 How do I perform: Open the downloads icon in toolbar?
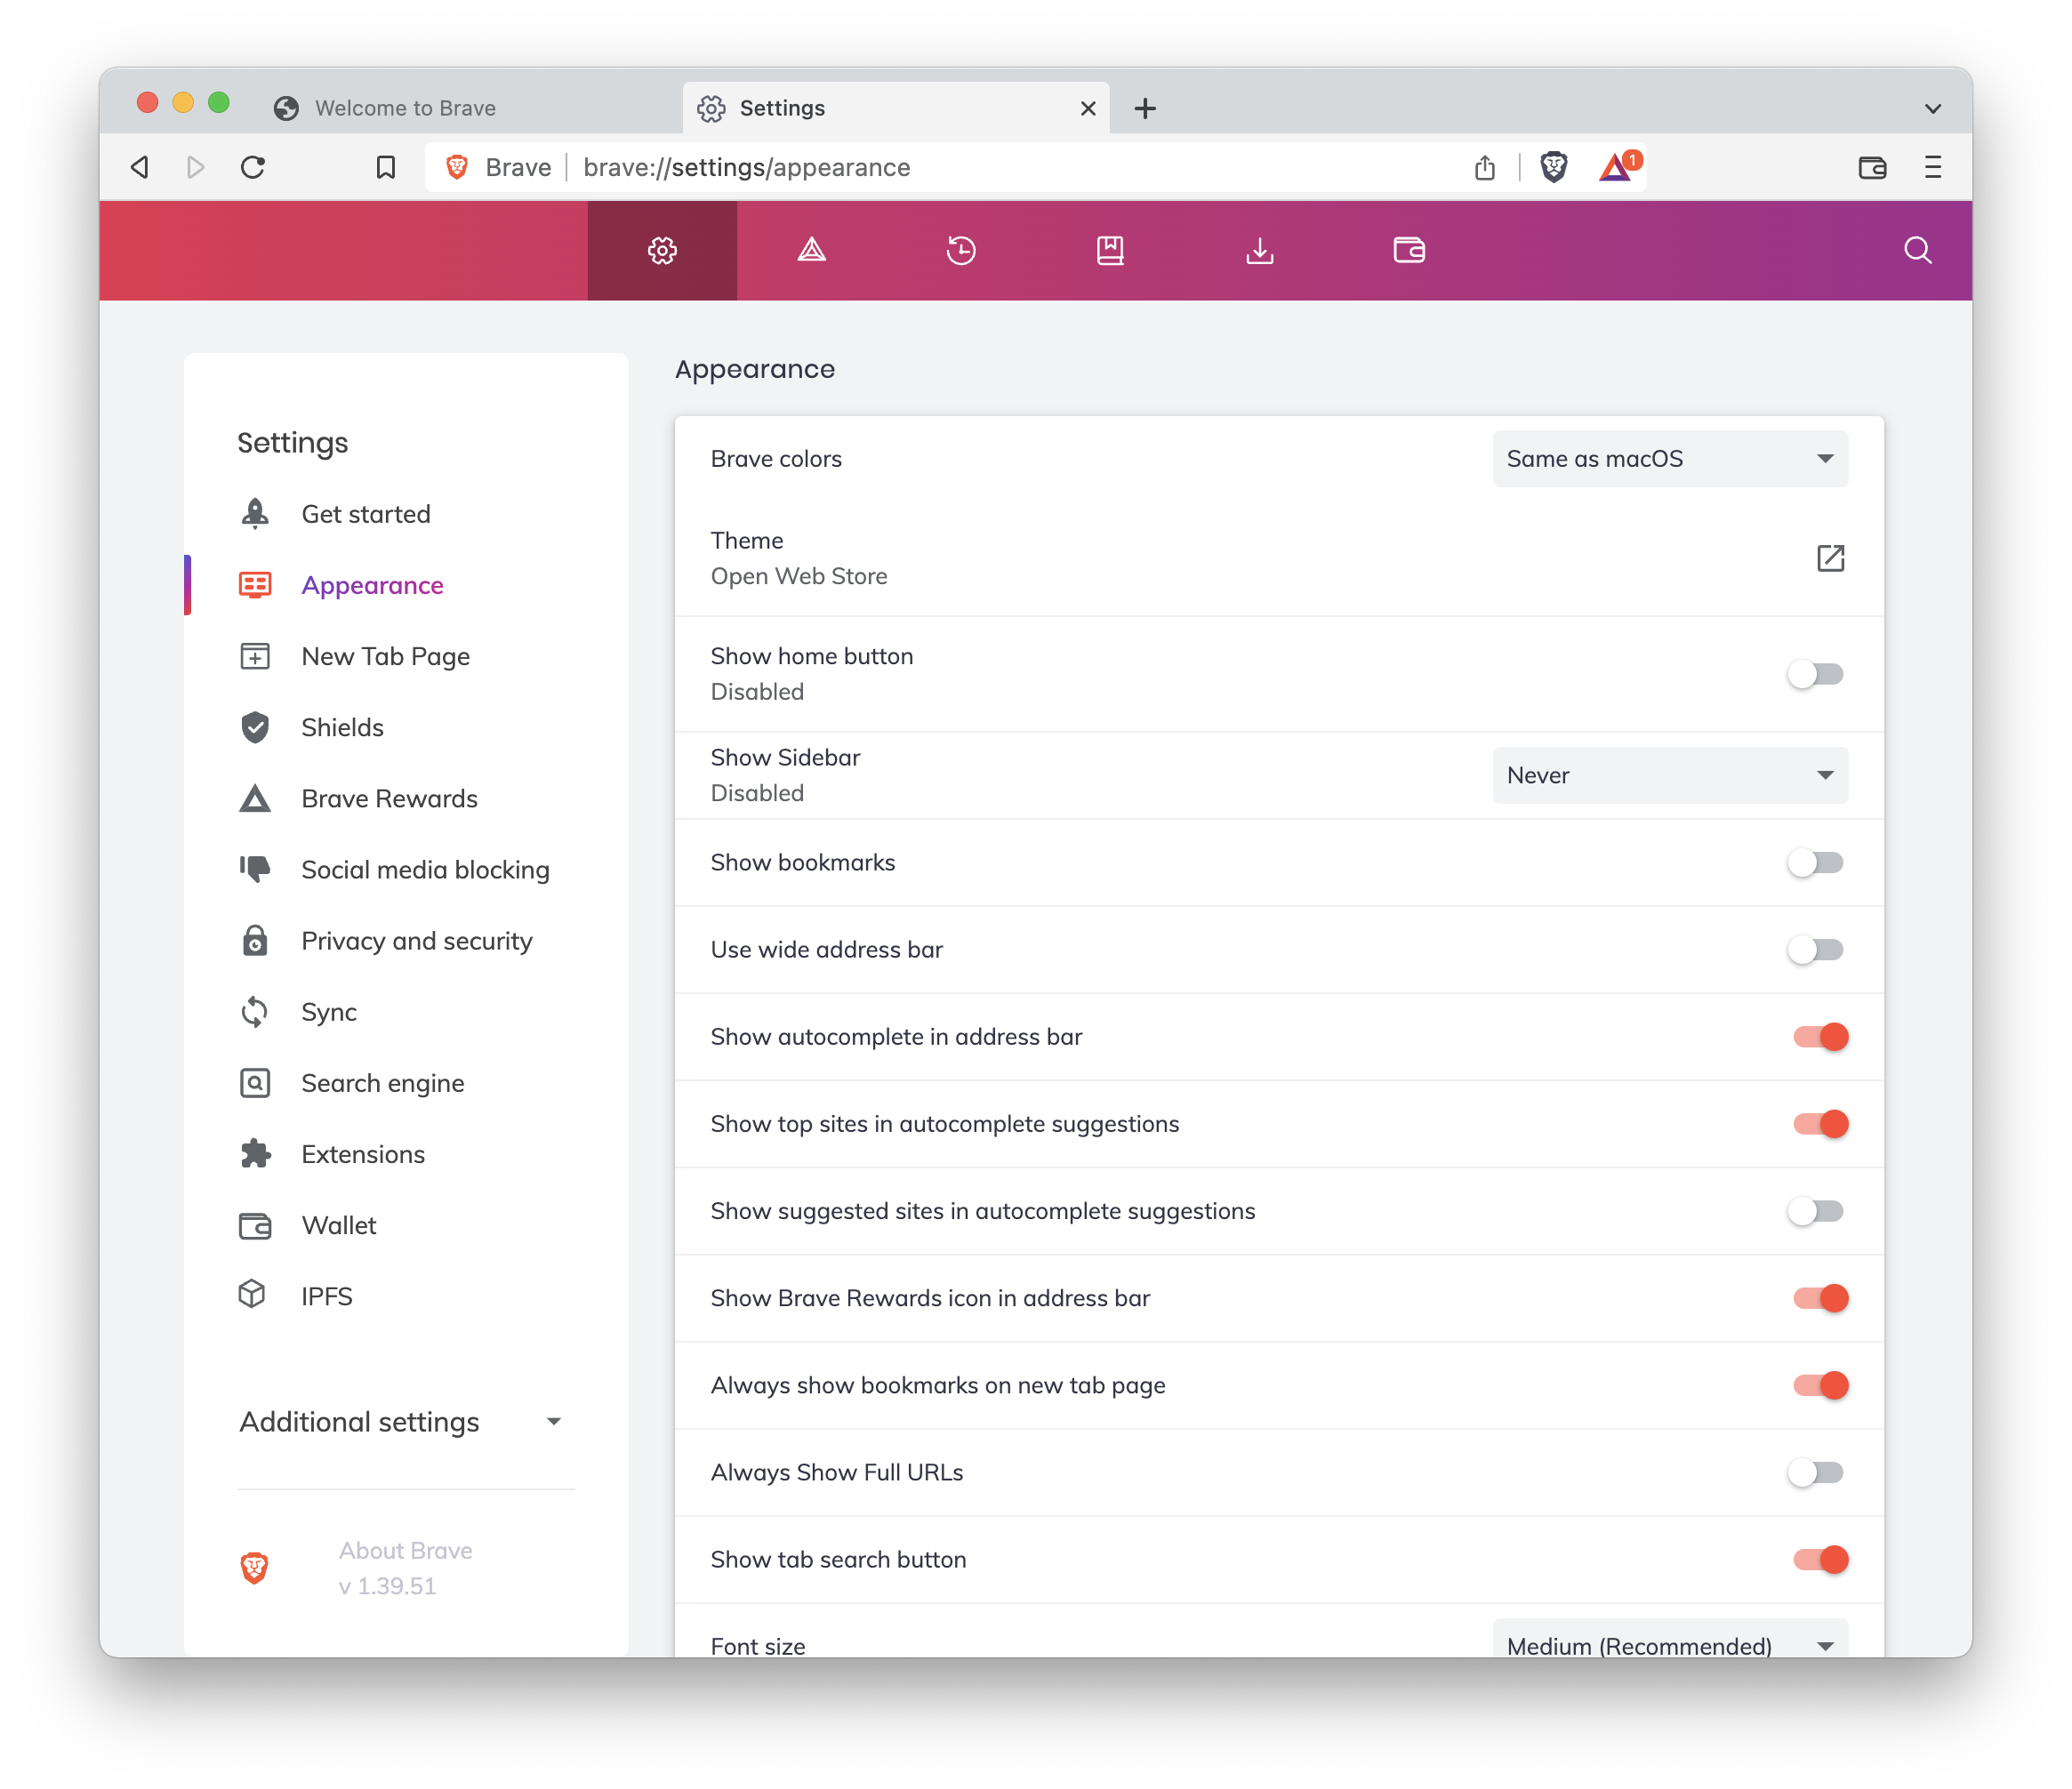(x=1260, y=250)
